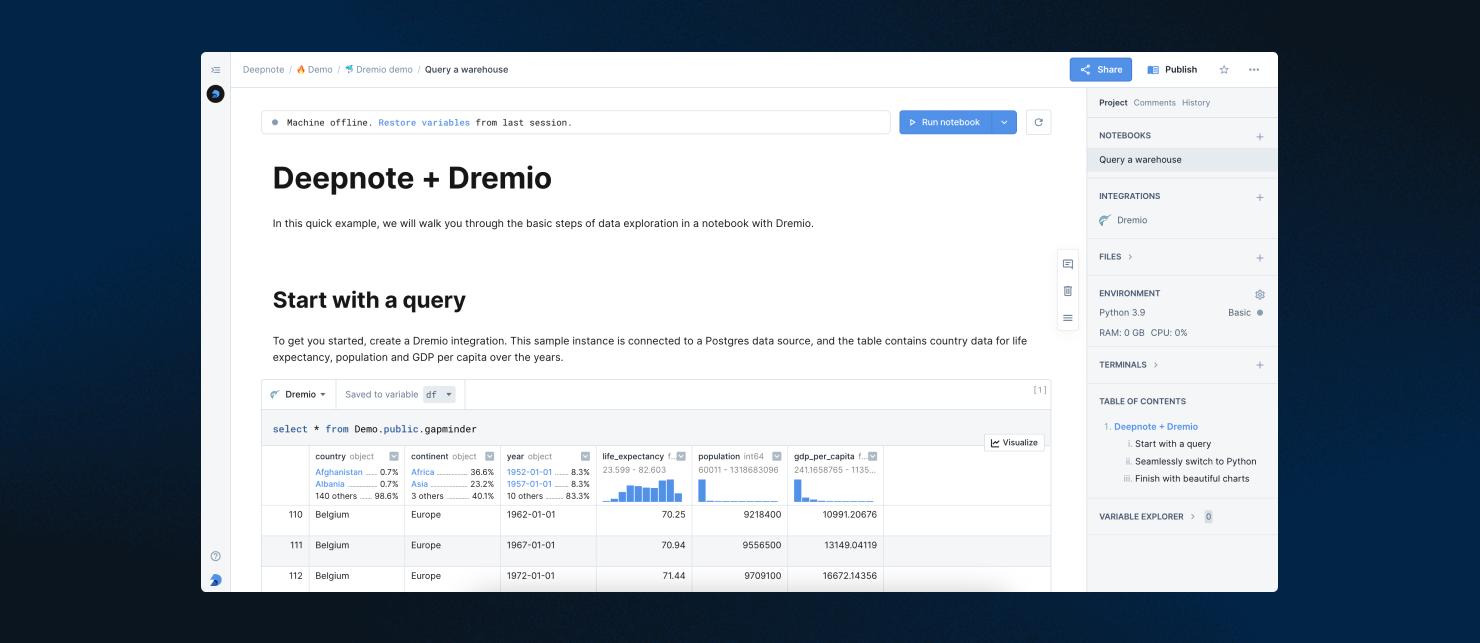Screen dimensions: 1480x643
Task: Jump to Start with a query section
Action: (x=1173, y=444)
